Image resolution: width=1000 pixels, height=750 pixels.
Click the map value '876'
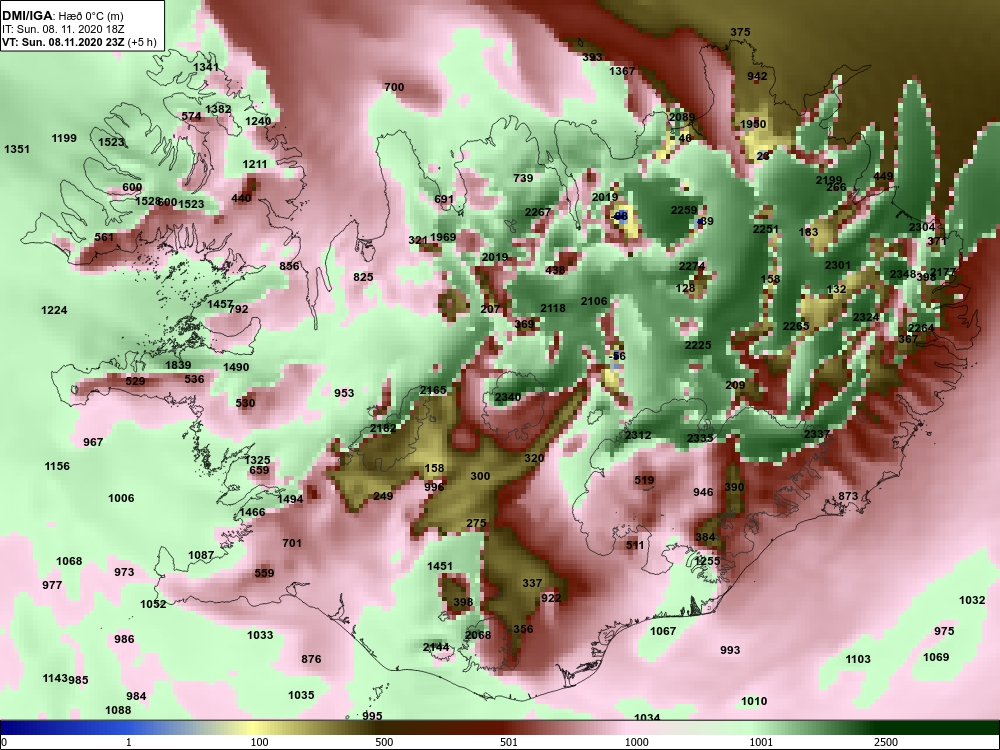coord(311,659)
